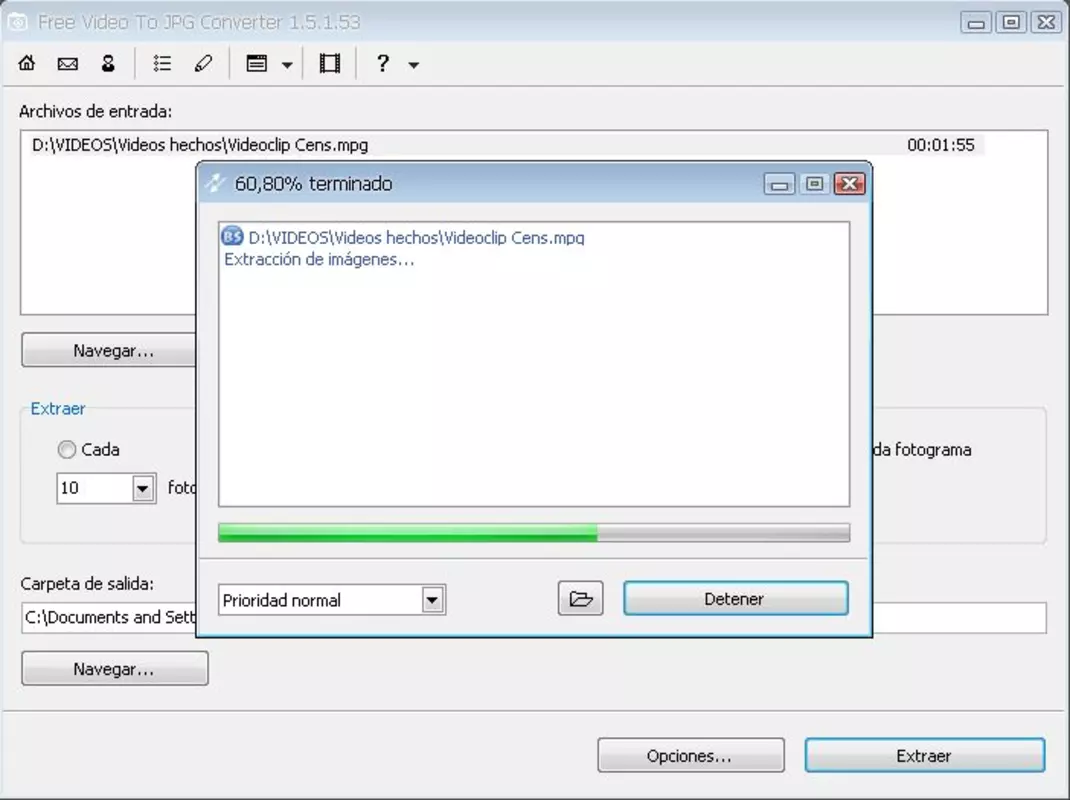
Task: Click Navegar below Carpeta de salida
Action: pos(115,668)
